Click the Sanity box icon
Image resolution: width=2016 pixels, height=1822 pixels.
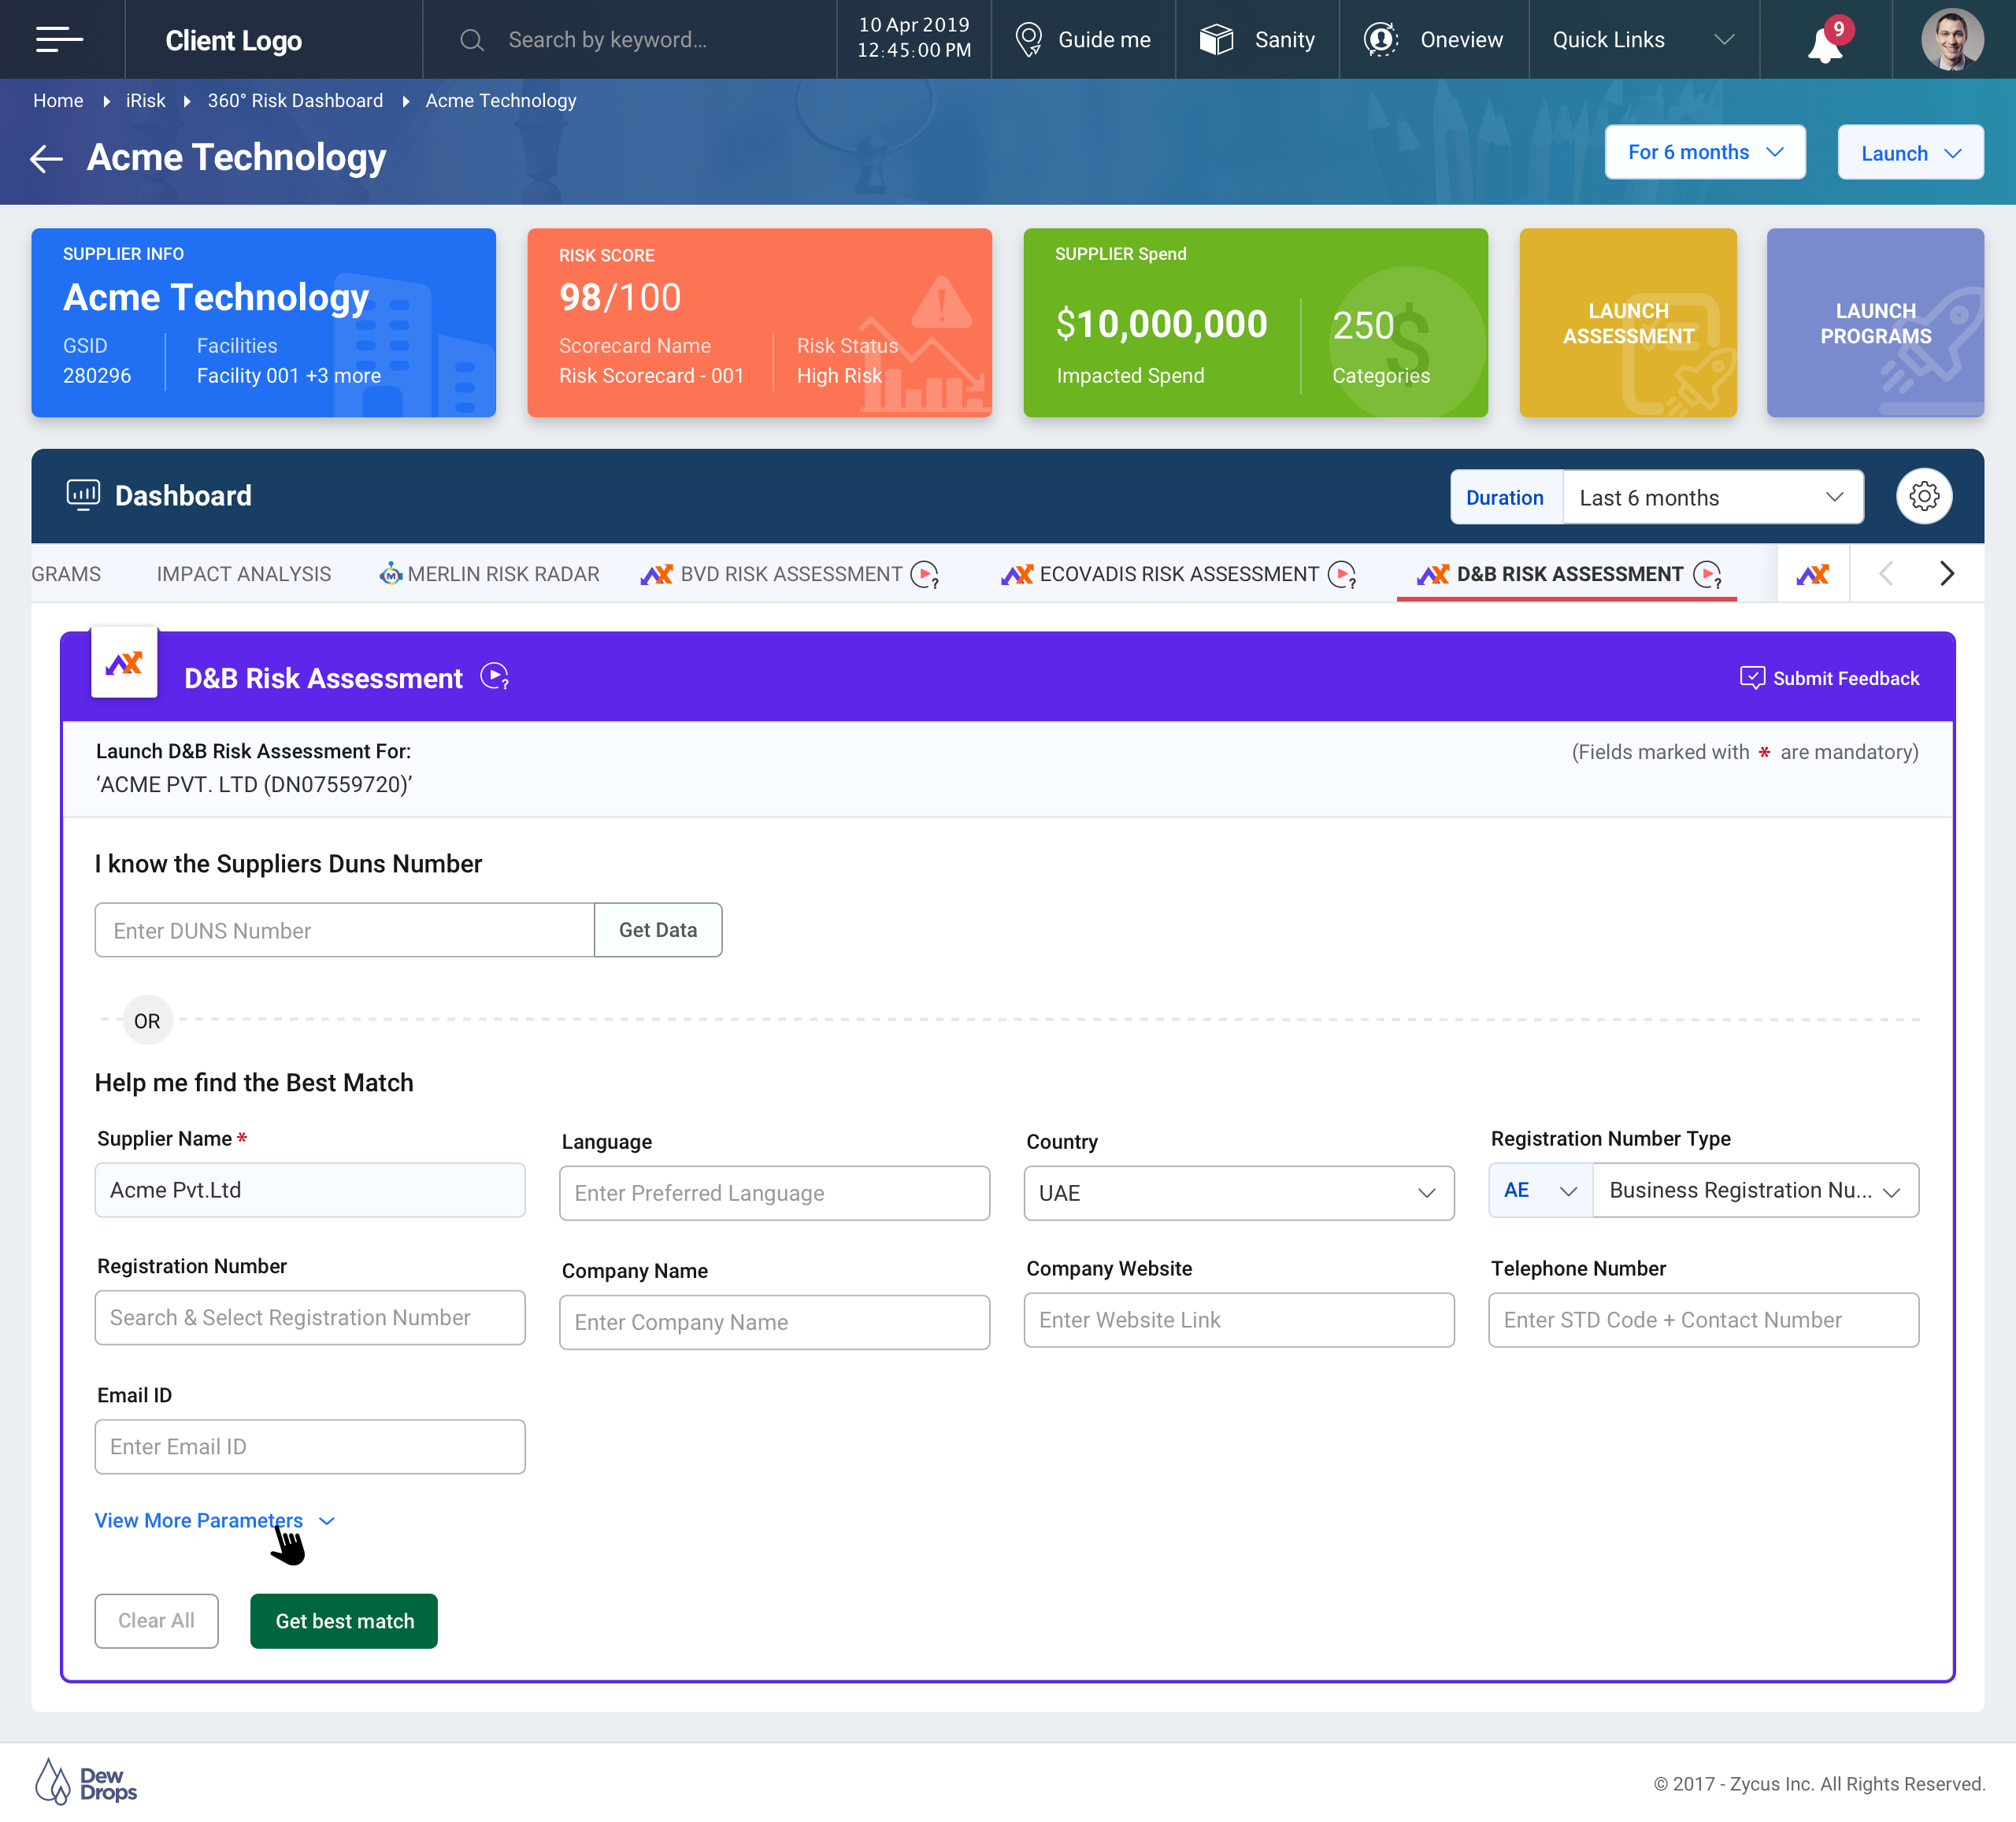[1216, 40]
